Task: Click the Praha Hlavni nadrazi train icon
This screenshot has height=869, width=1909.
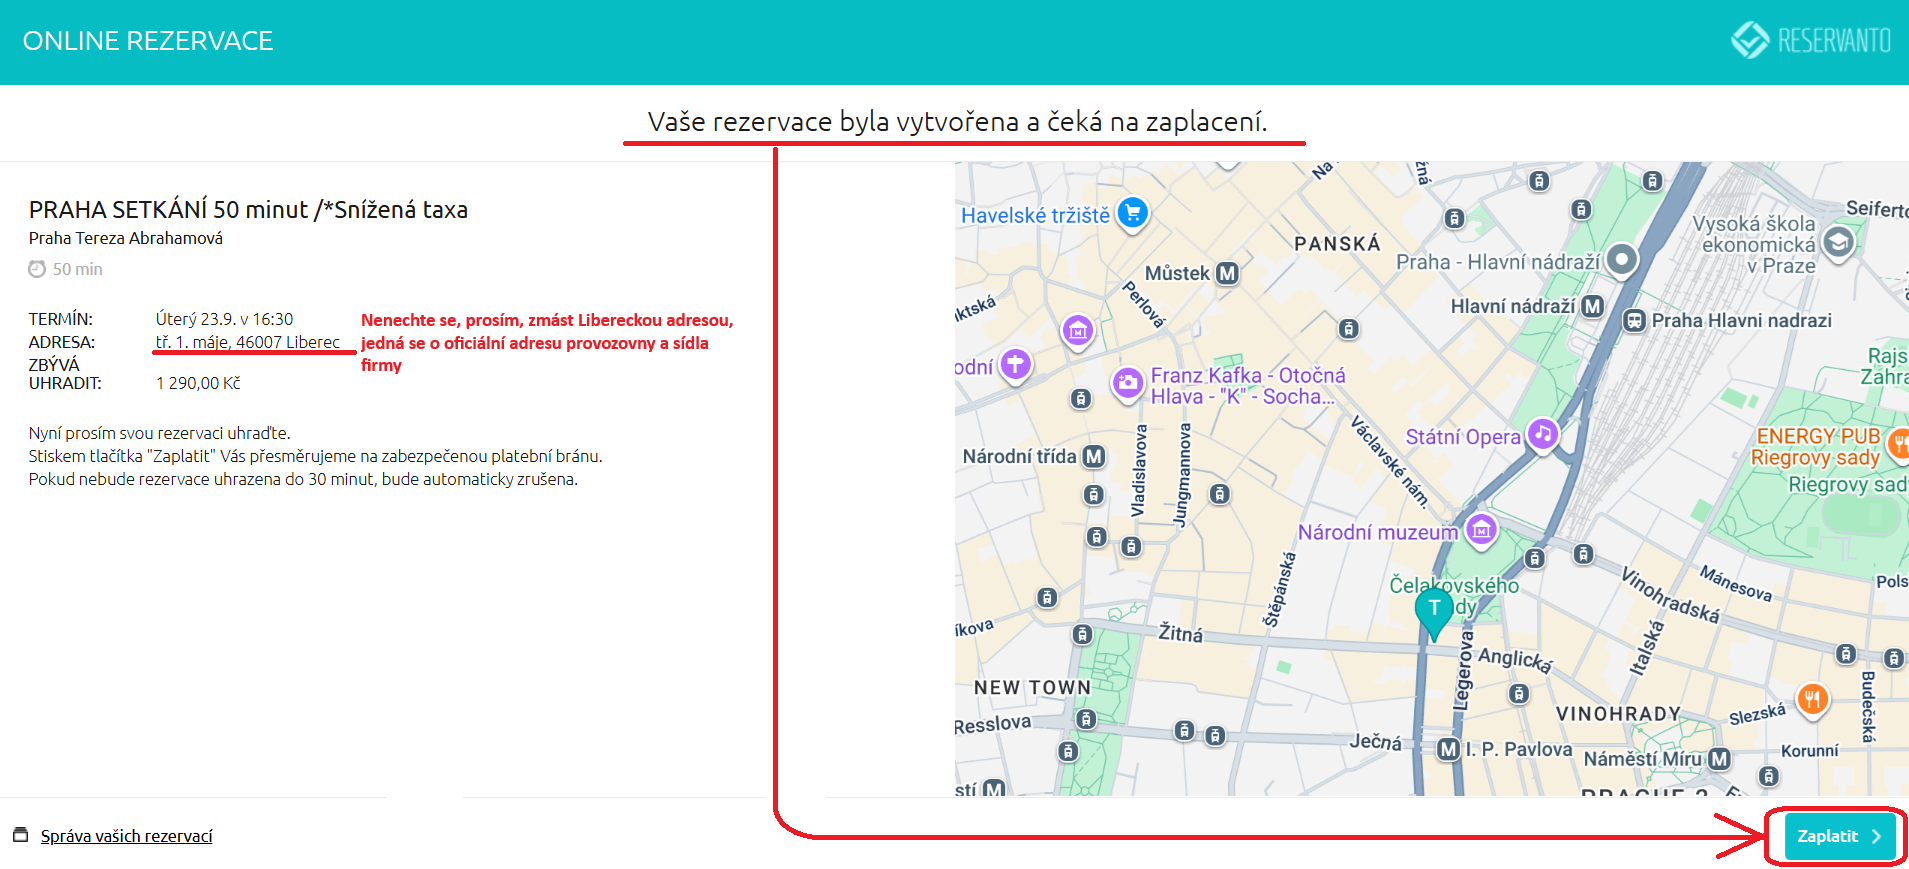Action: point(1634,321)
